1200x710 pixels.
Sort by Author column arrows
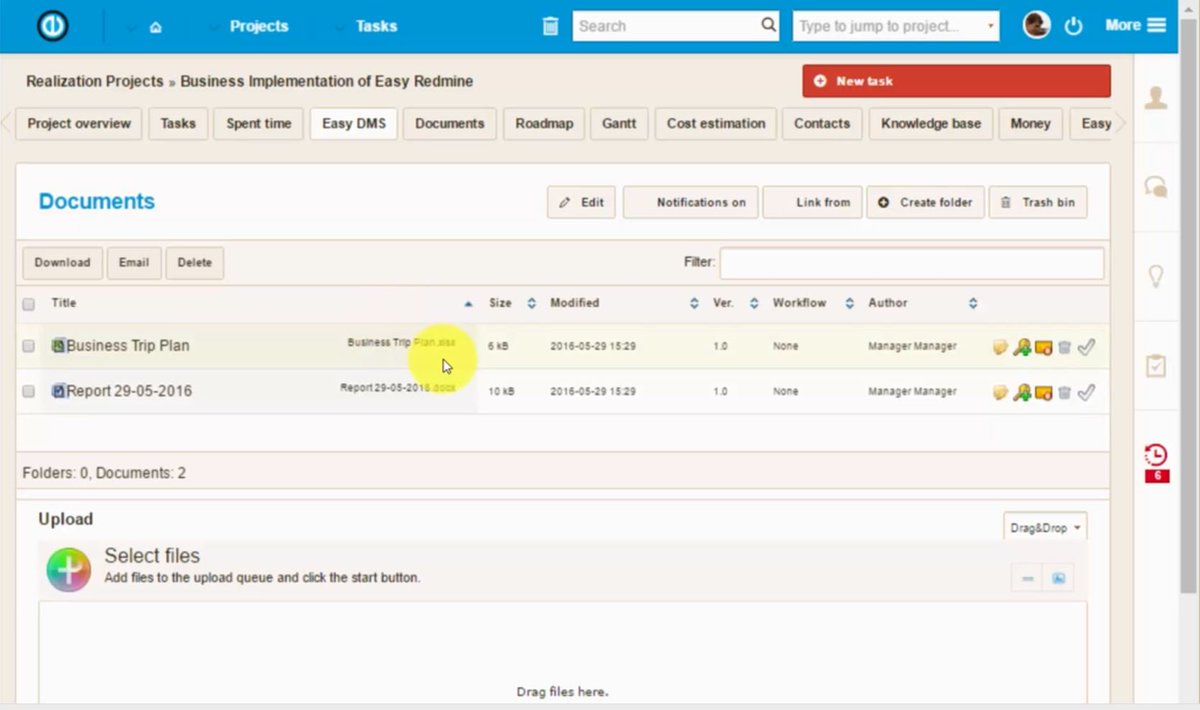[973, 303]
